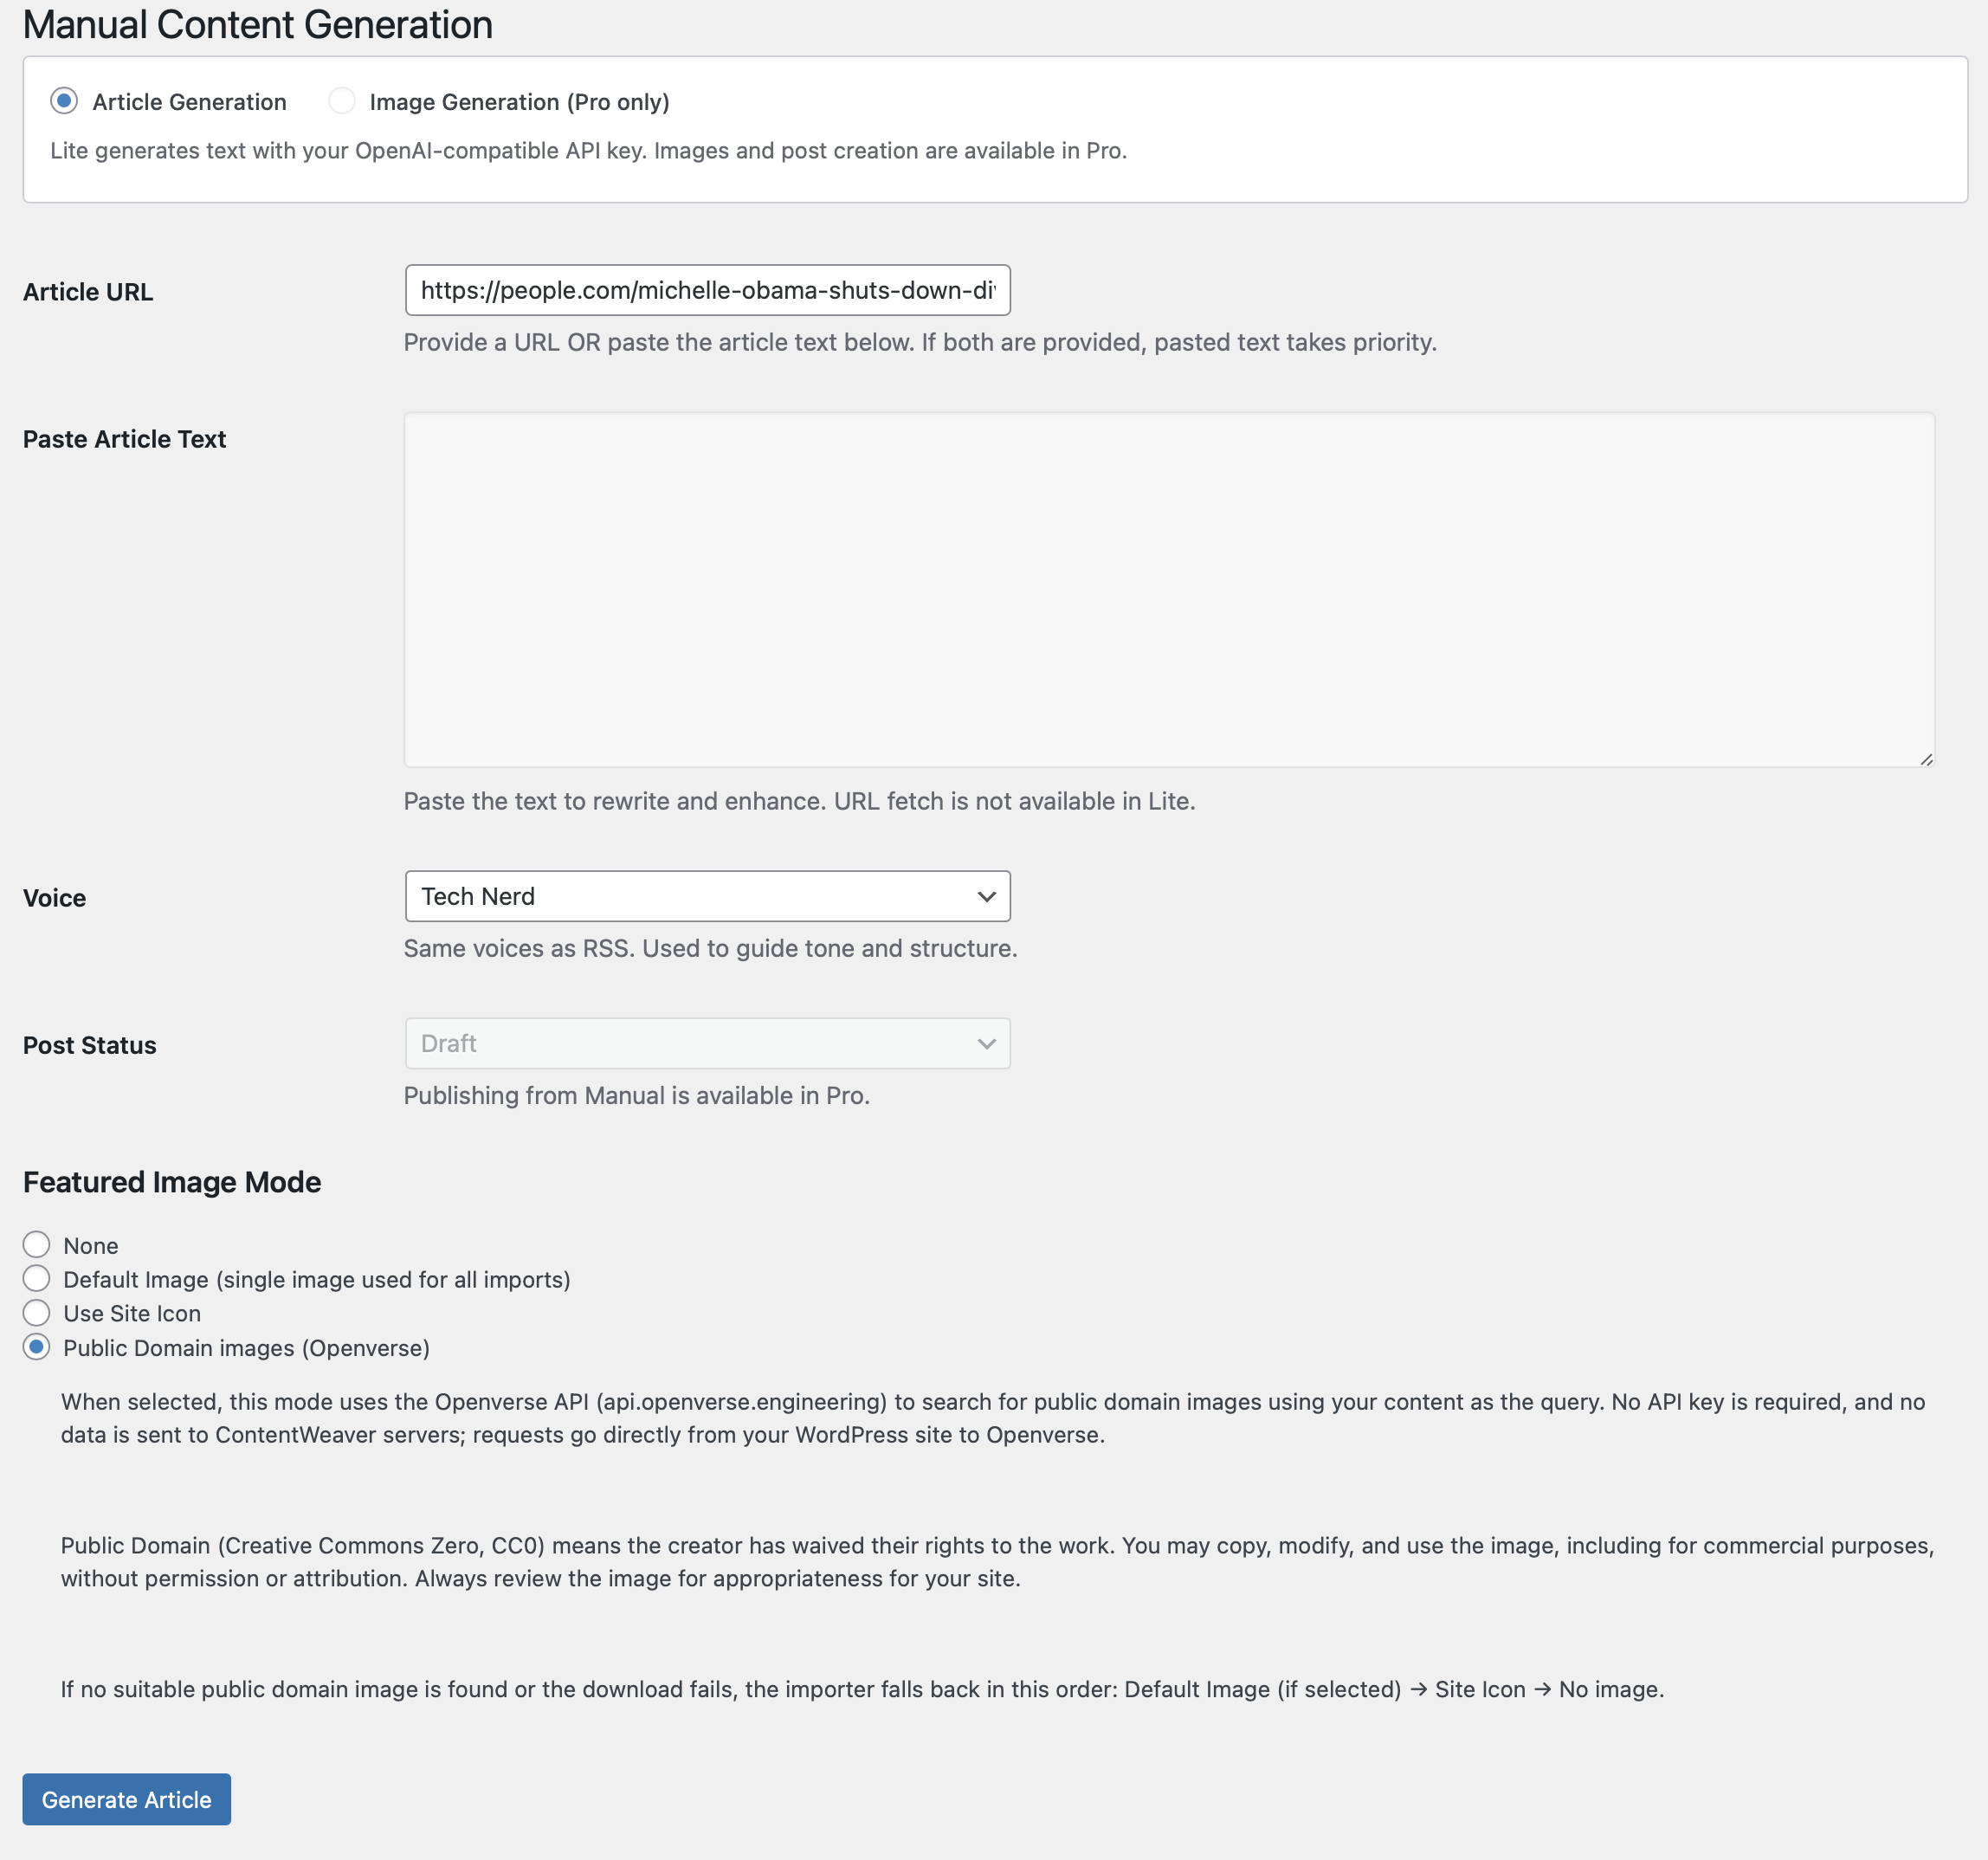The height and width of the screenshot is (1860, 1988).
Task: Click the Post Status chevron arrow
Action: coord(986,1043)
